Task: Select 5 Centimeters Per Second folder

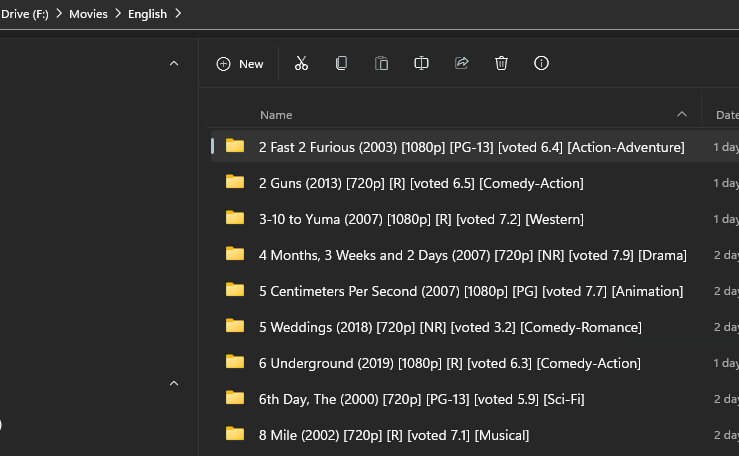Action: tap(470, 291)
